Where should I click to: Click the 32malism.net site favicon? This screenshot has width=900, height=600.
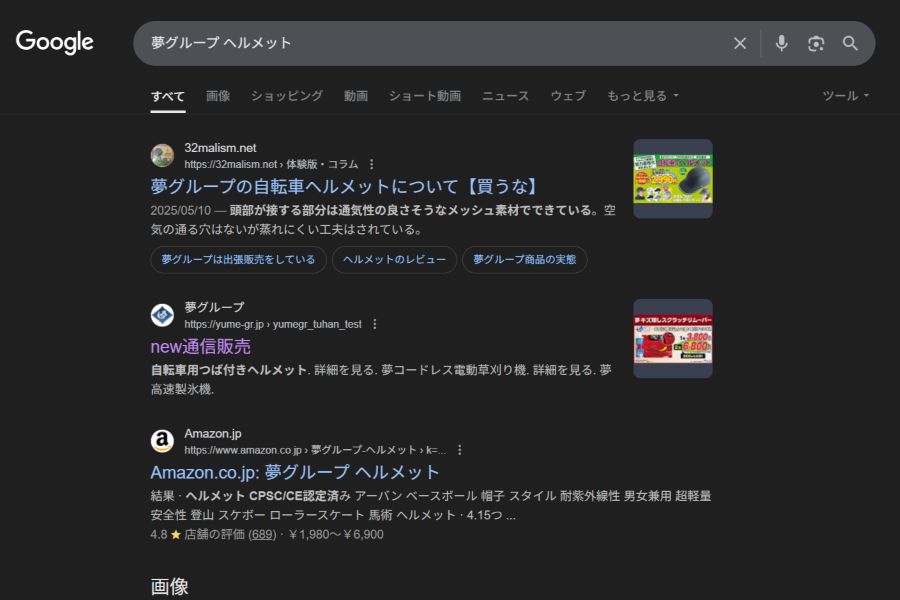point(162,155)
